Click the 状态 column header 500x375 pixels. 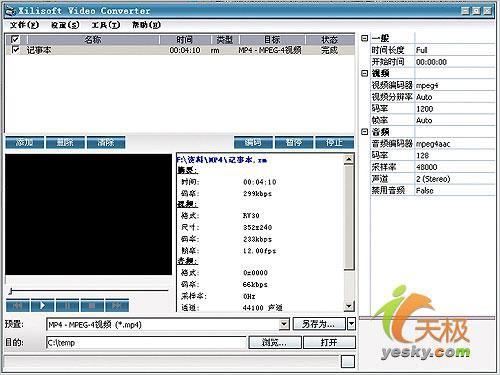coord(329,40)
